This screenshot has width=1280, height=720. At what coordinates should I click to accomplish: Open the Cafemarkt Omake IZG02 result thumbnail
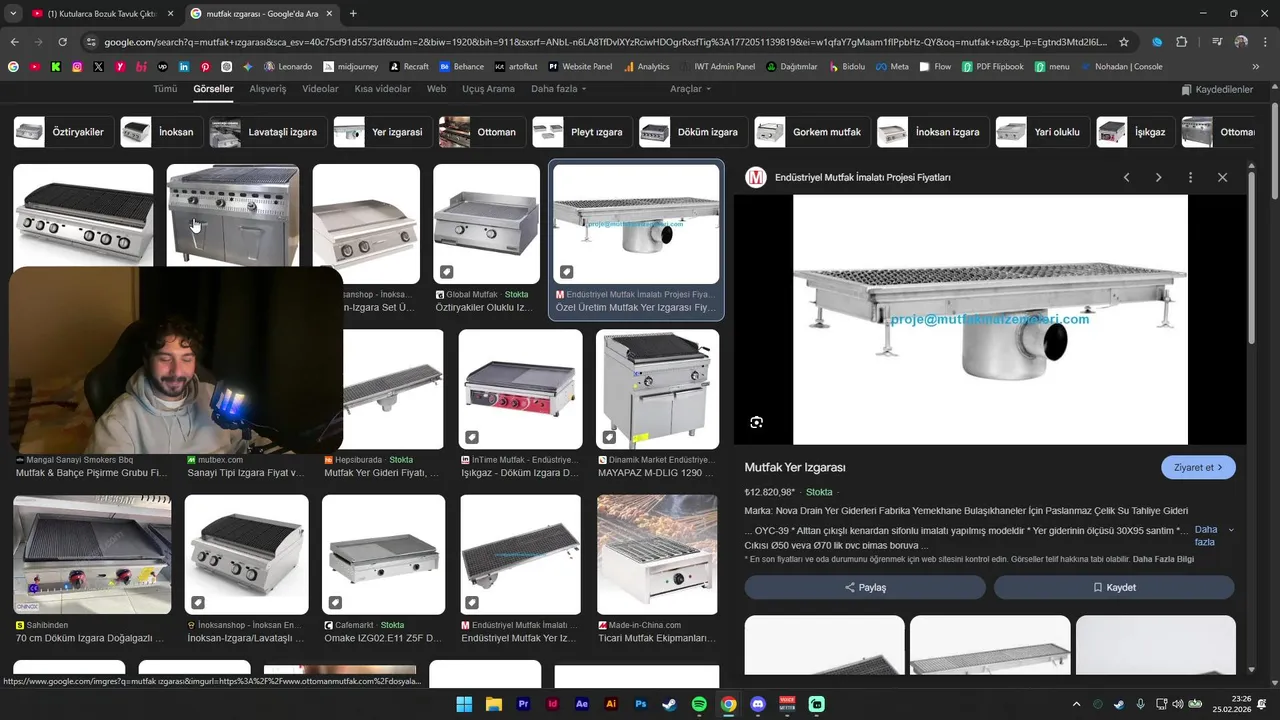click(x=383, y=555)
